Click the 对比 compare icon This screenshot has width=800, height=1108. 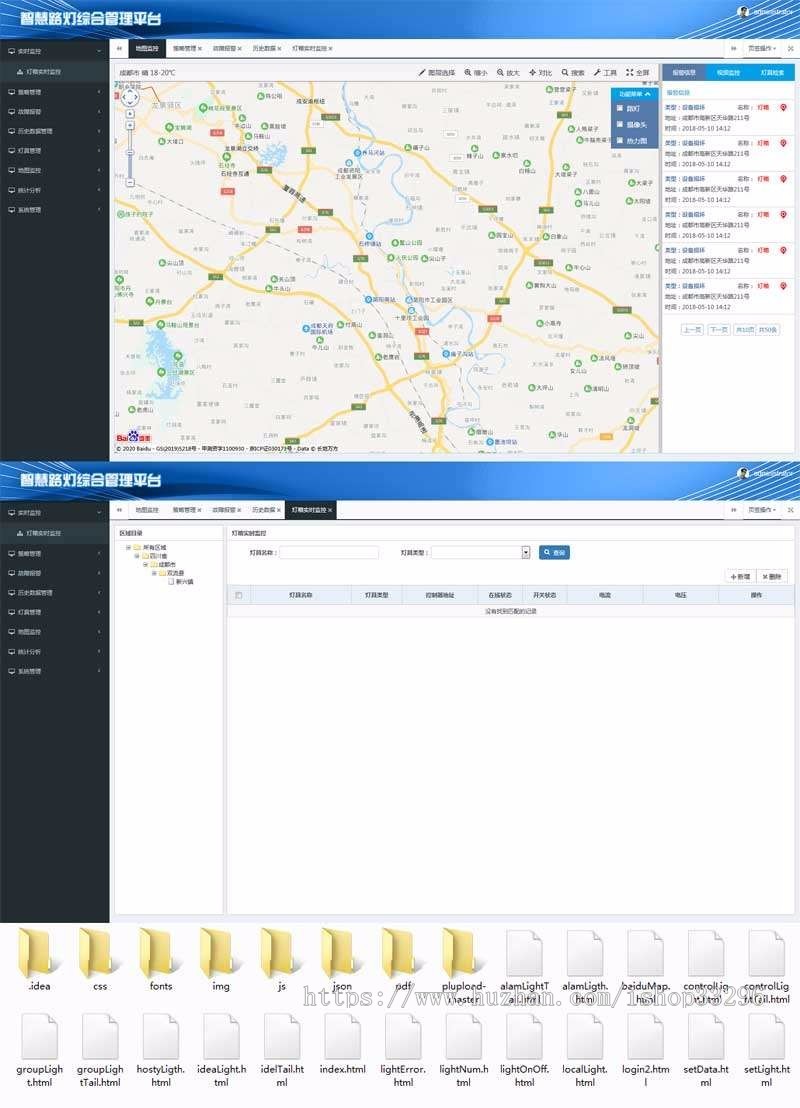point(537,71)
